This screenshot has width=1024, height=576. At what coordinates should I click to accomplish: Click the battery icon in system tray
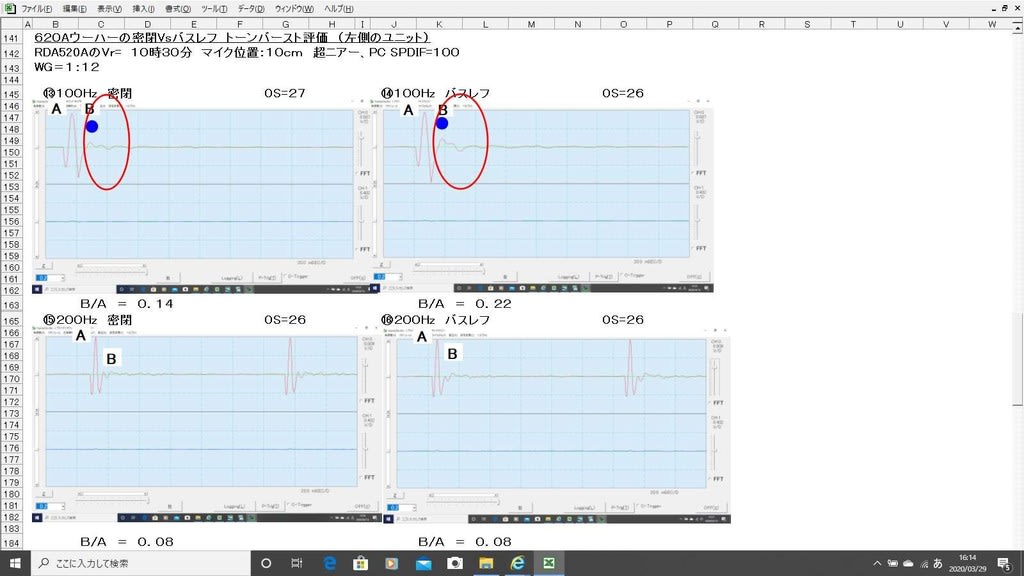pyautogui.click(x=893, y=563)
